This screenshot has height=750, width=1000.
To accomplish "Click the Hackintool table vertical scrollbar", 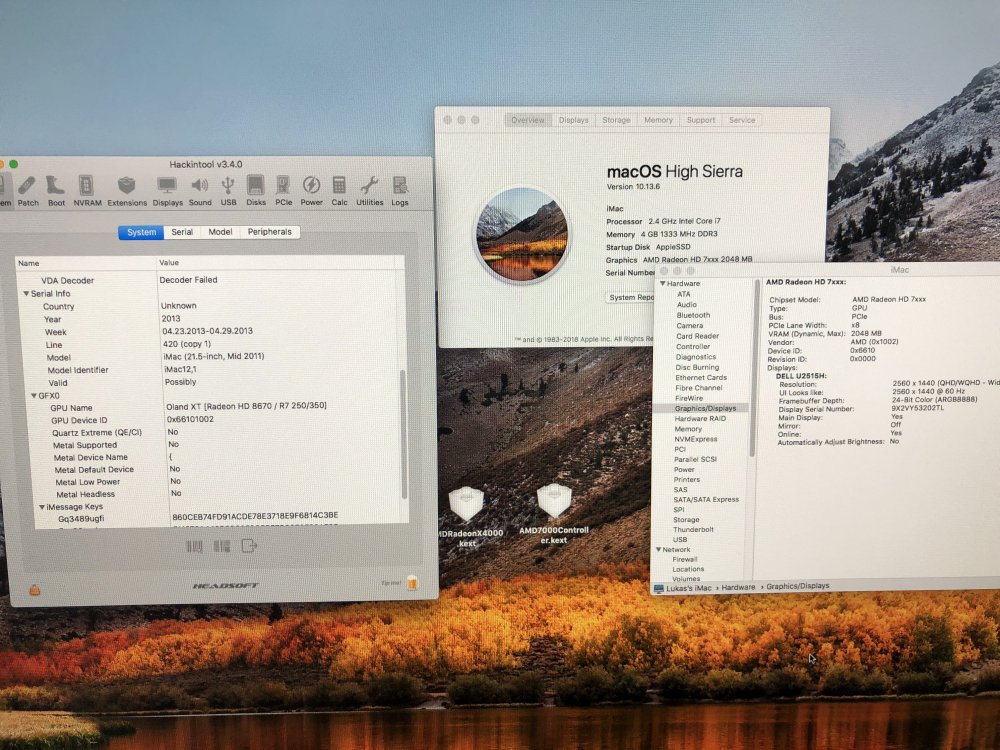I will tap(403, 434).
